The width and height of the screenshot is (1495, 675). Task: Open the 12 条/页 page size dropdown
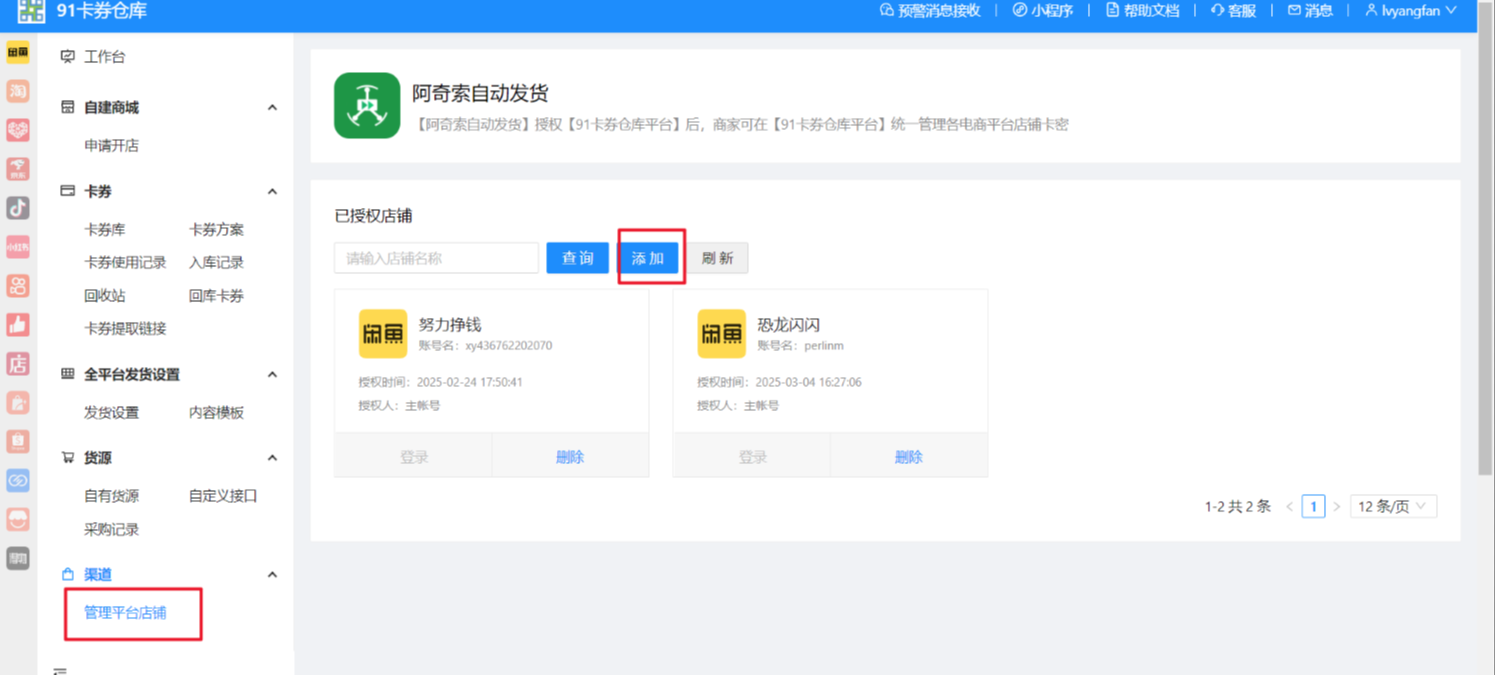pyautogui.click(x=1394, y=507)
